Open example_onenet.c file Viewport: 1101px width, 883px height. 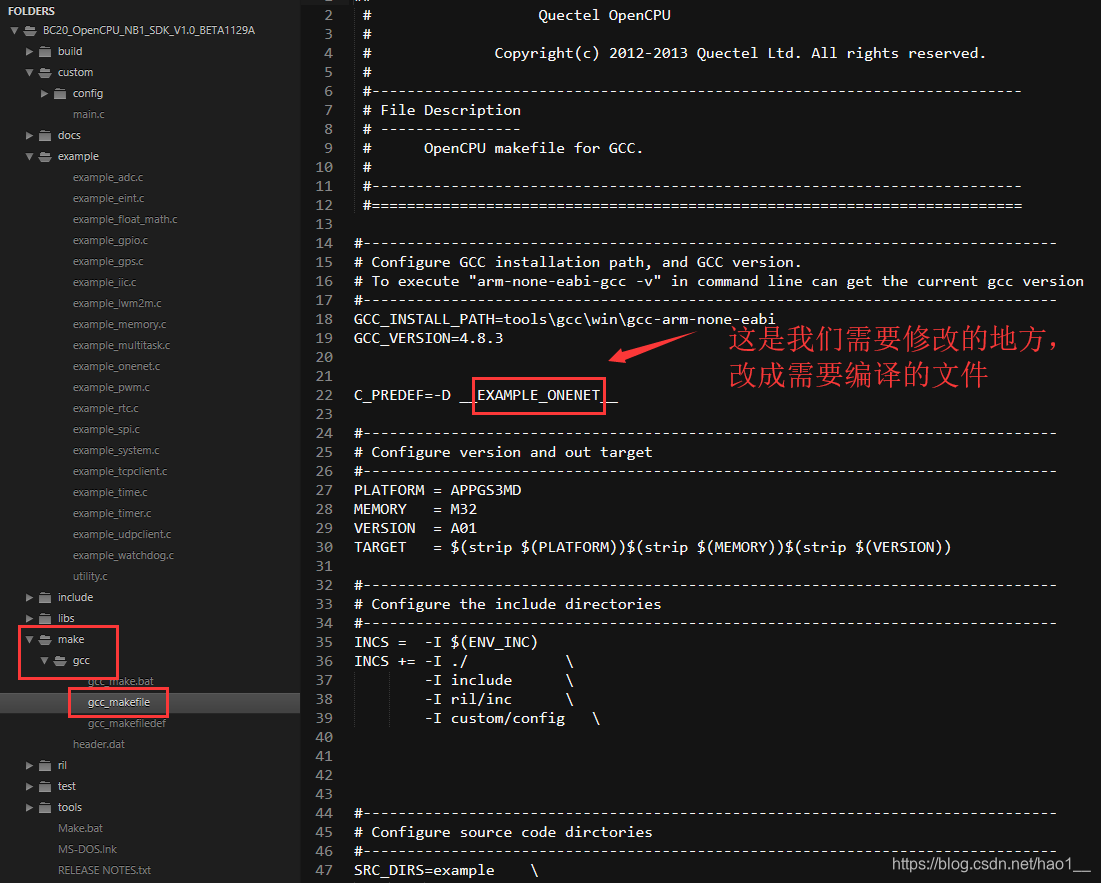[x=117, y=367]
